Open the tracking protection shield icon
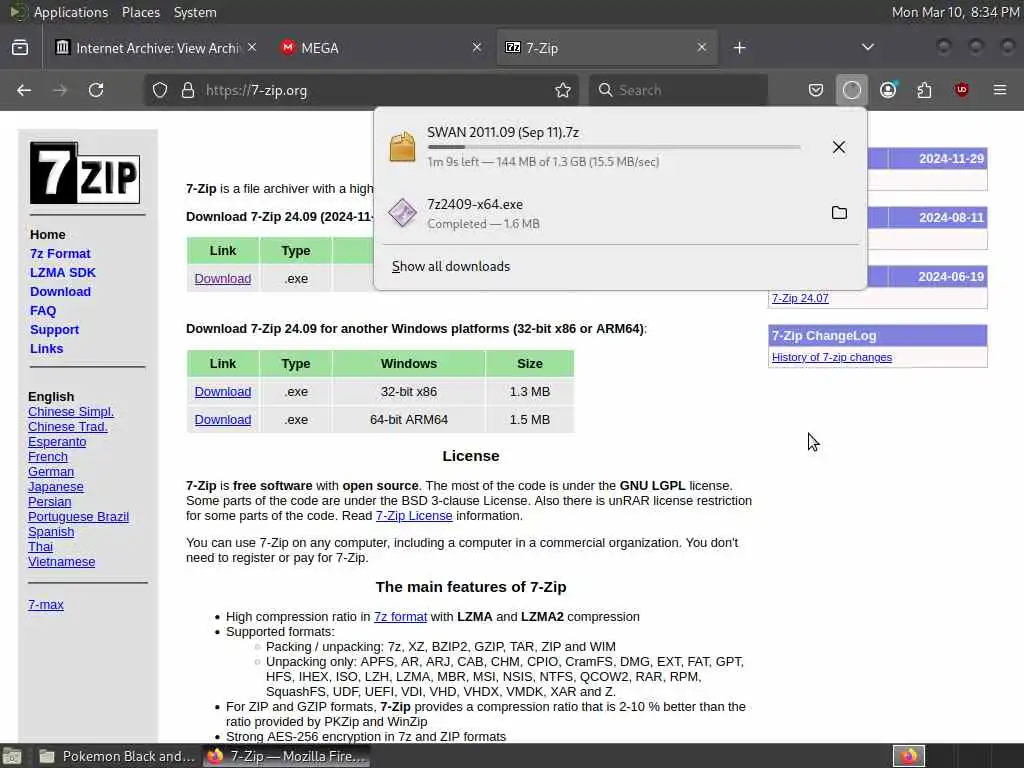 (x=160, y=90)
